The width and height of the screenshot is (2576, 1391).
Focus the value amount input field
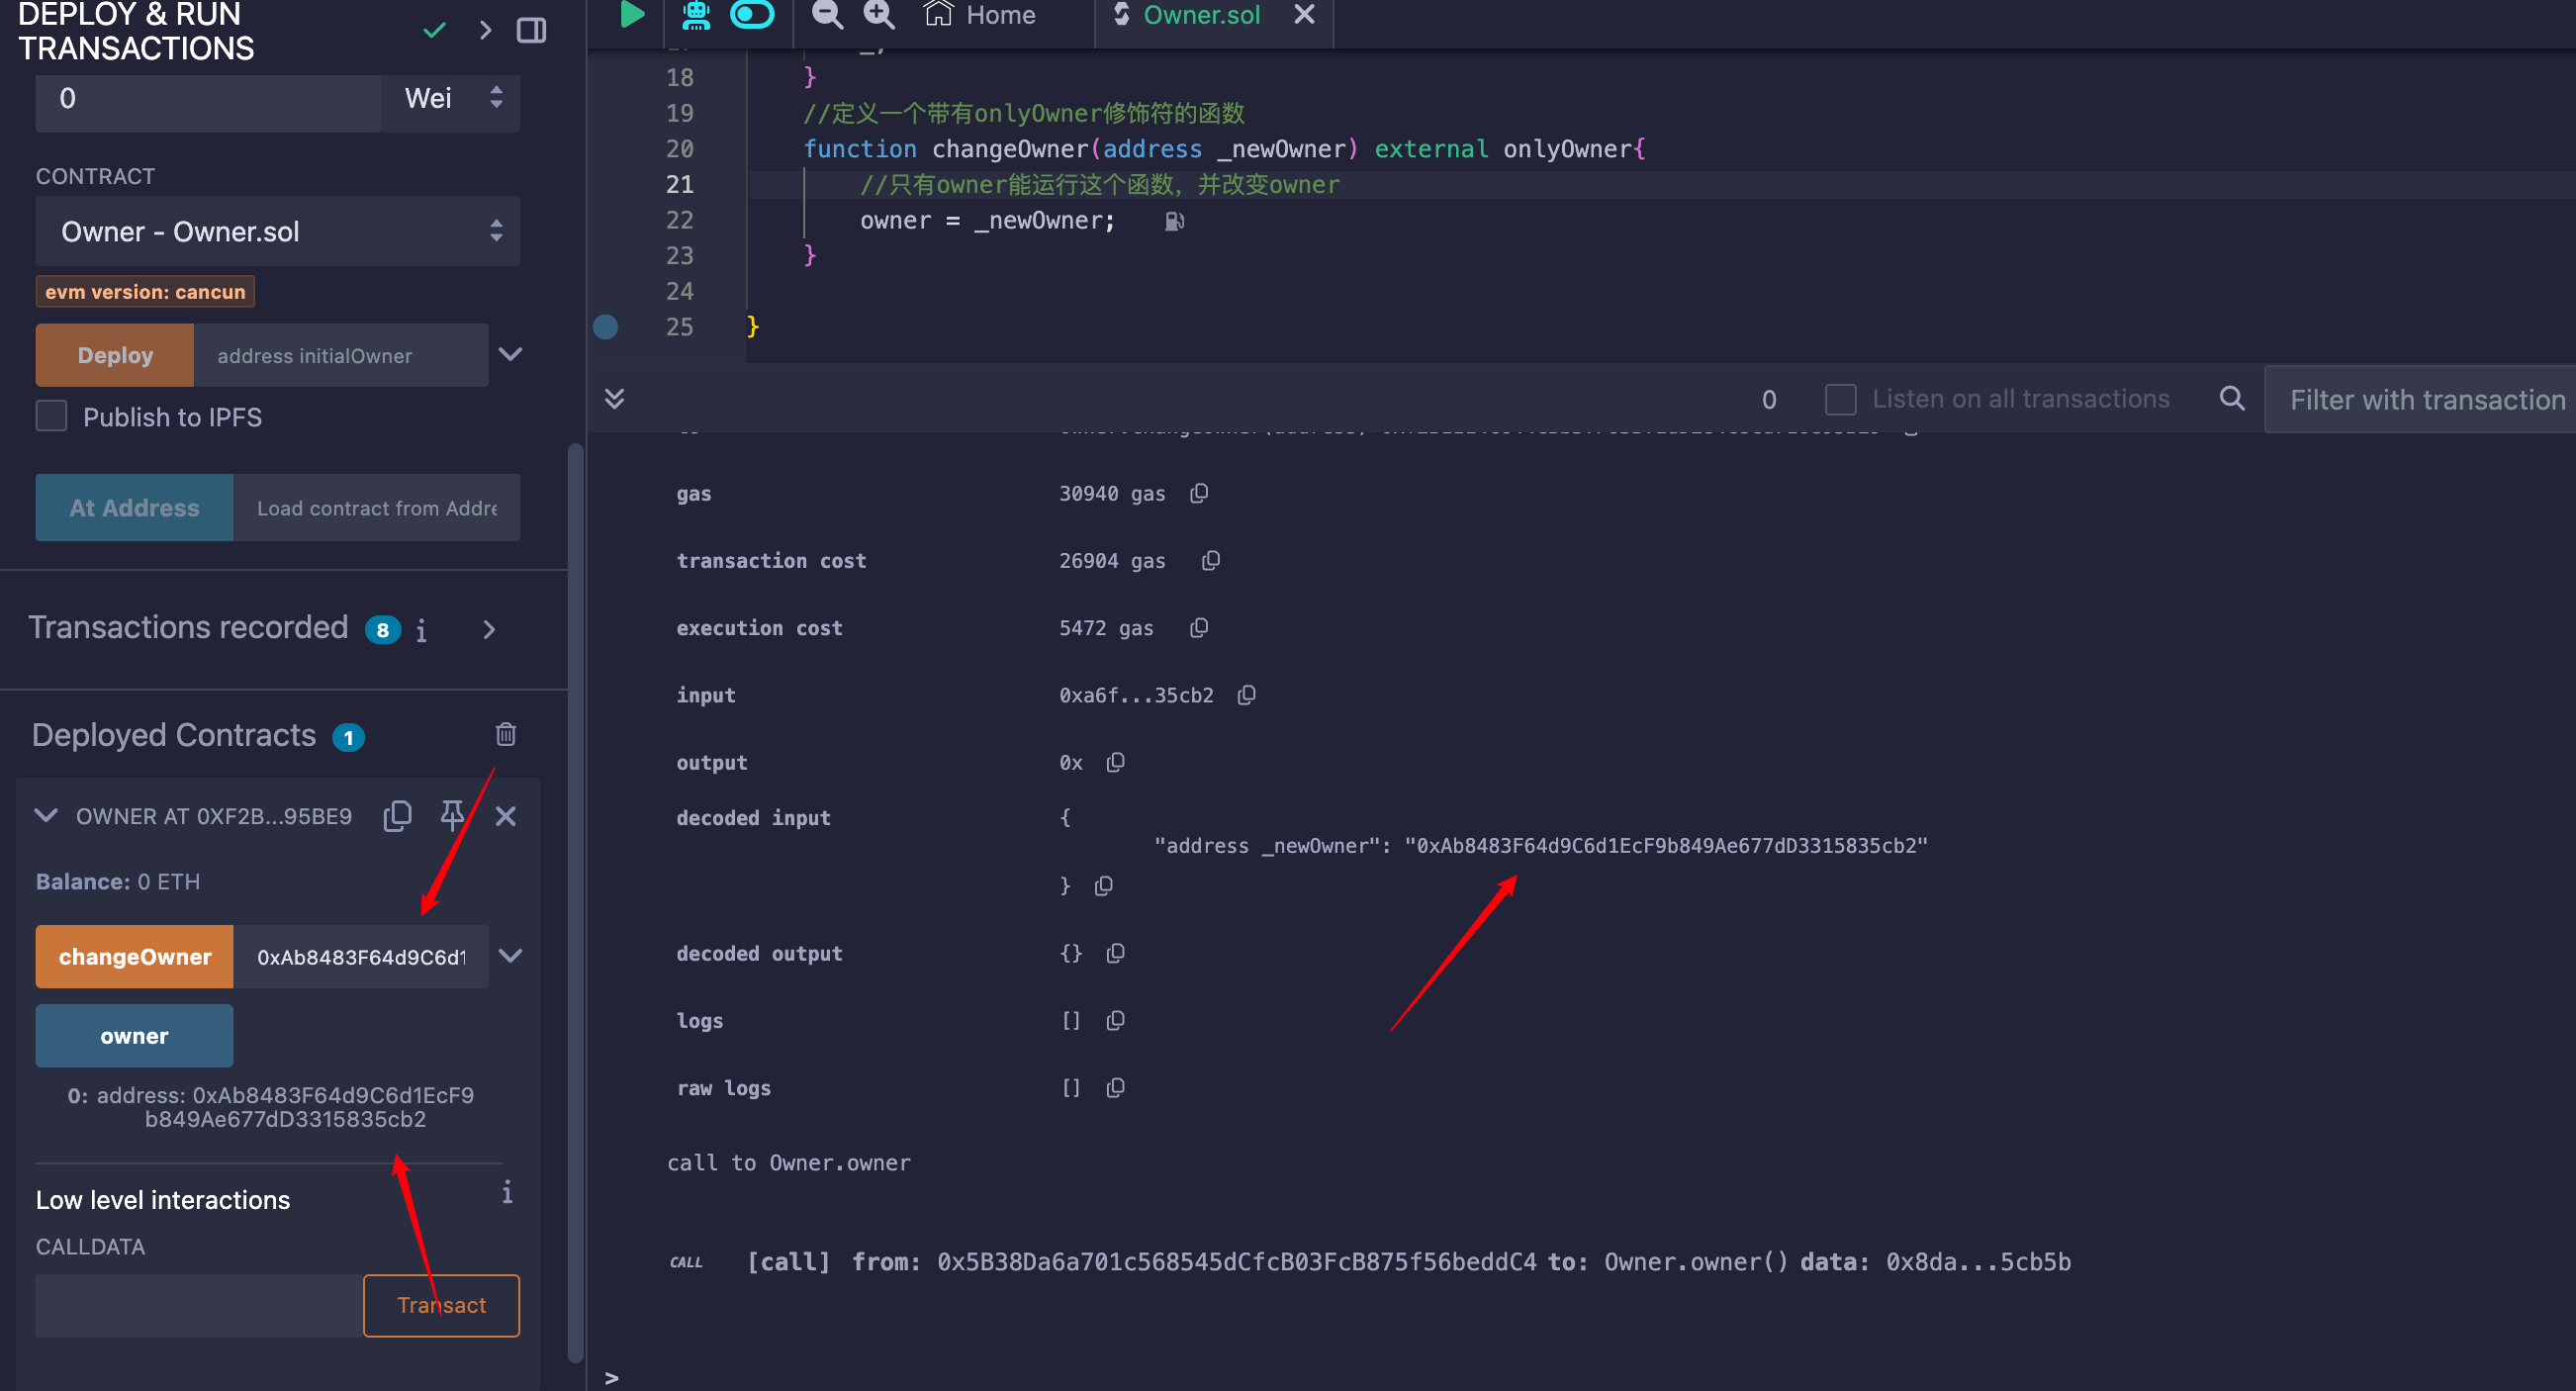click(x=208, y=99)
